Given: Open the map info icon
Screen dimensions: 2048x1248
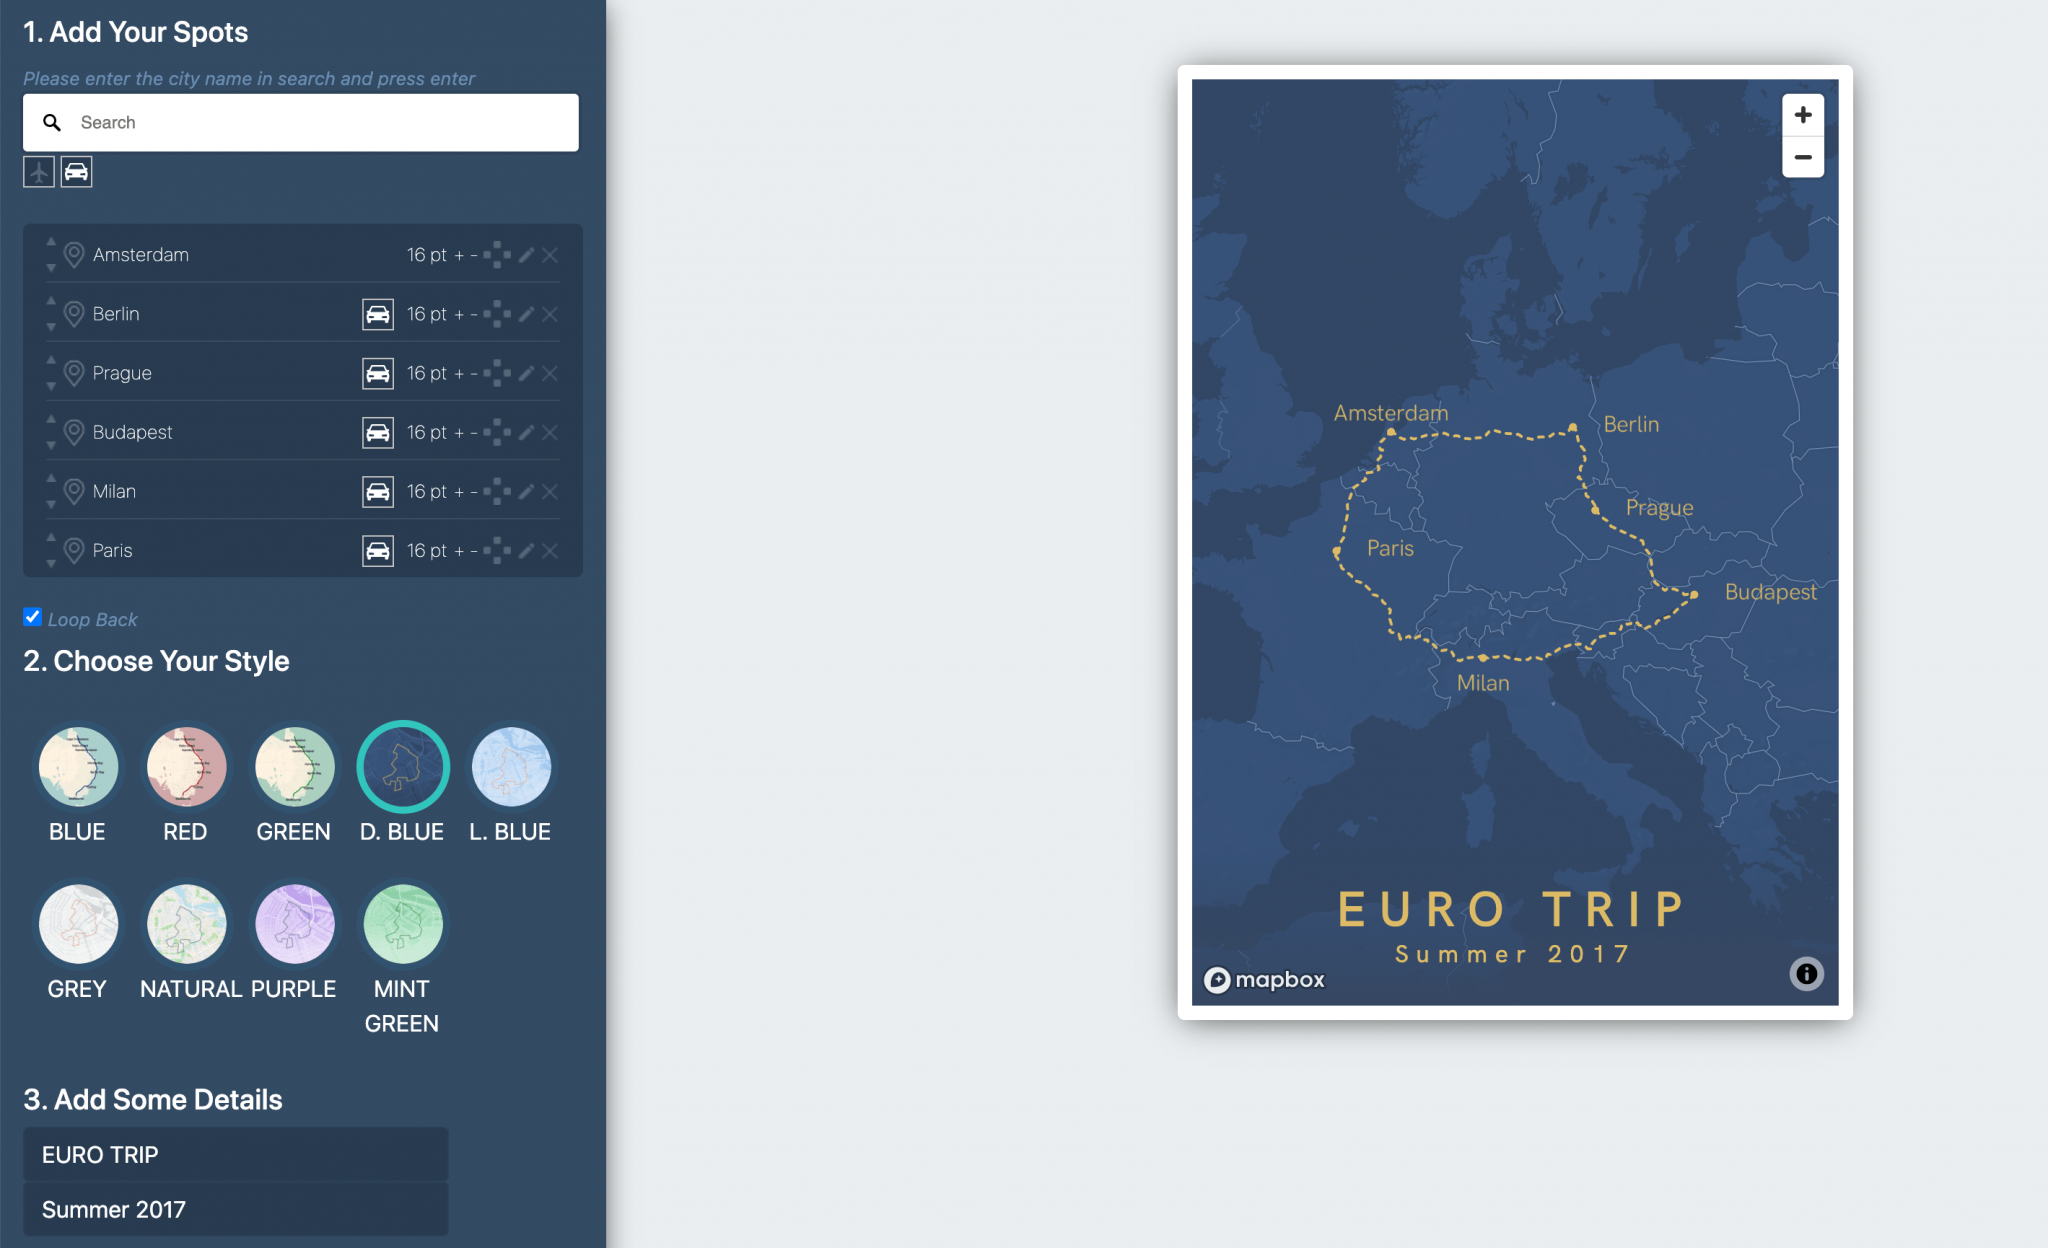Looking at the screenshot, I should (x=1806, y=973).
